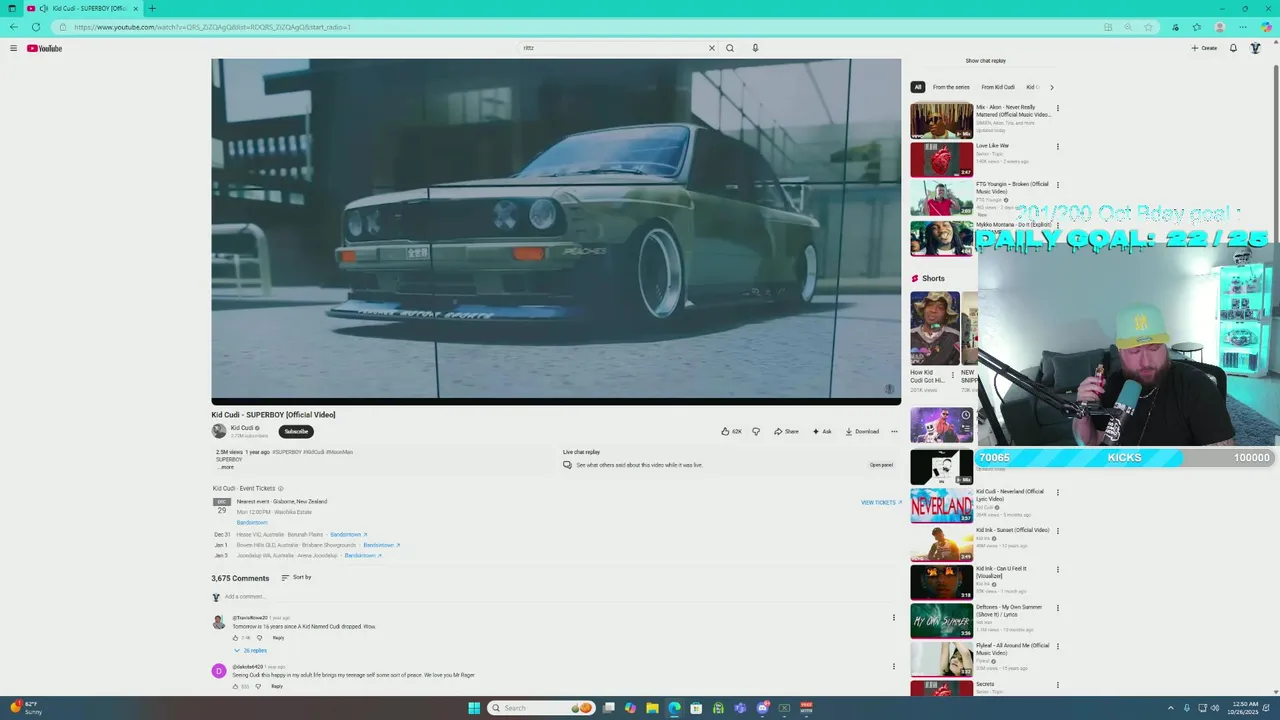The height and width of the screenshot is (720, 1280).
Task: Open the Windows Start menu
Action: 474,708
